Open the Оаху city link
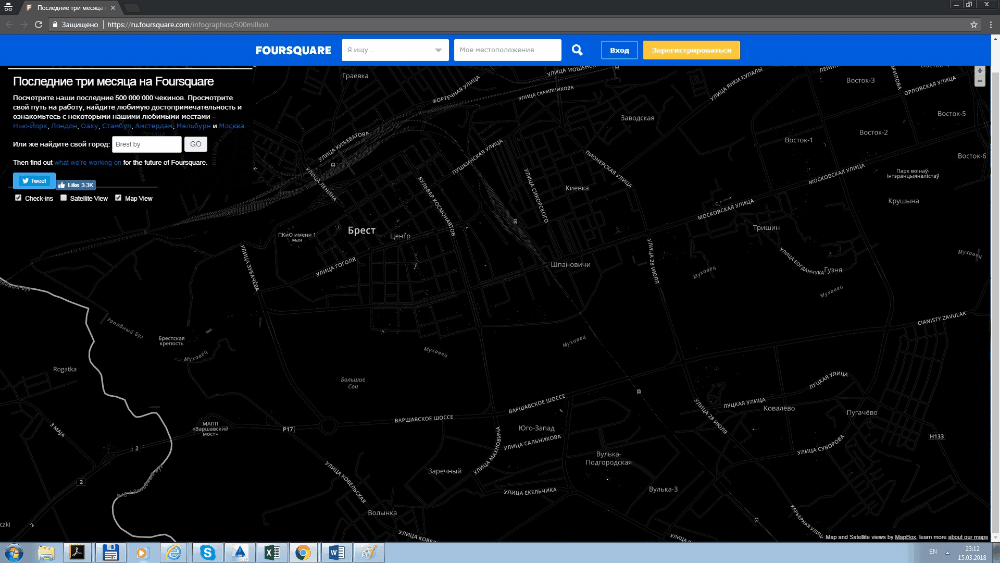 coord(89,126)
